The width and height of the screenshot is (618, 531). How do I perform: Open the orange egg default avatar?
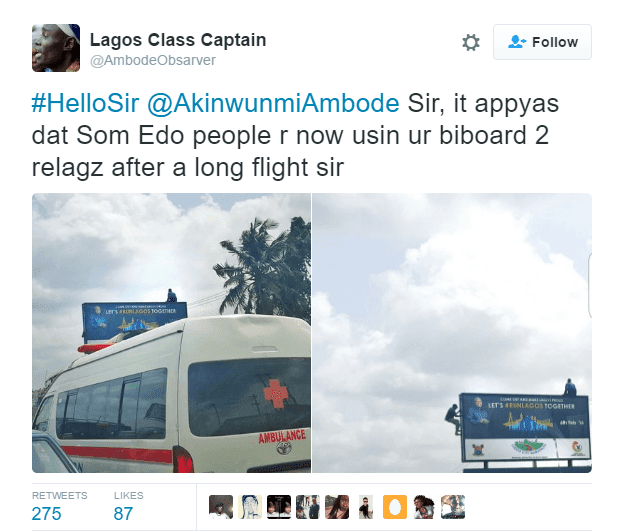tap(395, 507)
